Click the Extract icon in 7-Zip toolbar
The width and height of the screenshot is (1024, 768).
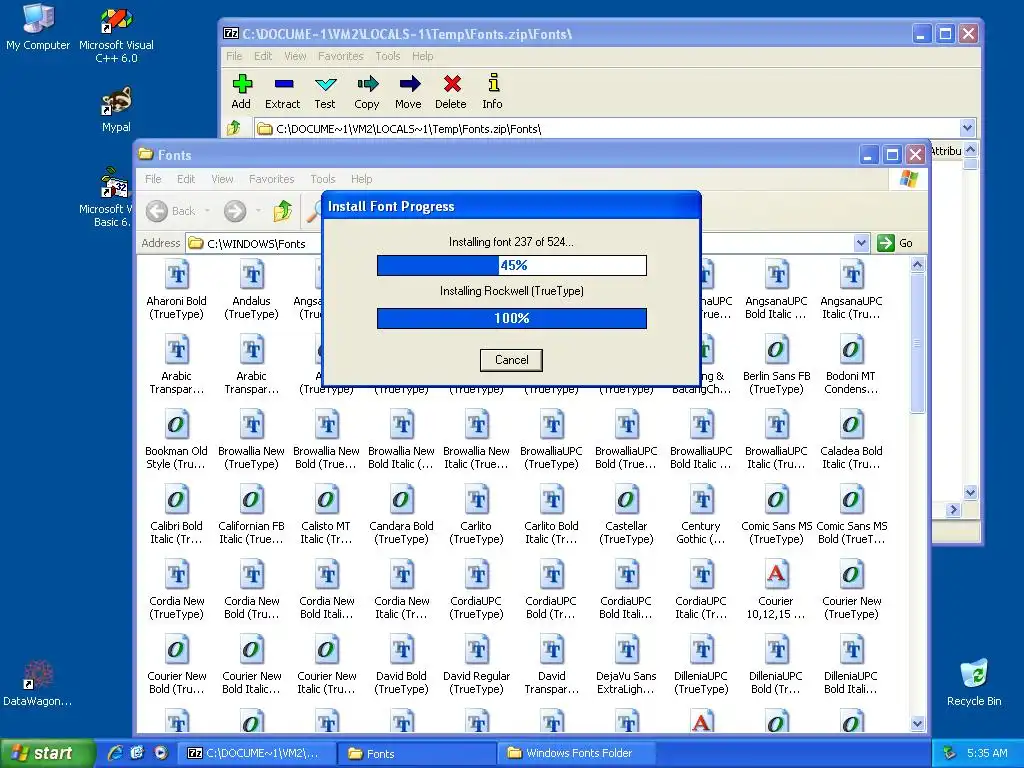pyautogui.click(x=283, y=84)
